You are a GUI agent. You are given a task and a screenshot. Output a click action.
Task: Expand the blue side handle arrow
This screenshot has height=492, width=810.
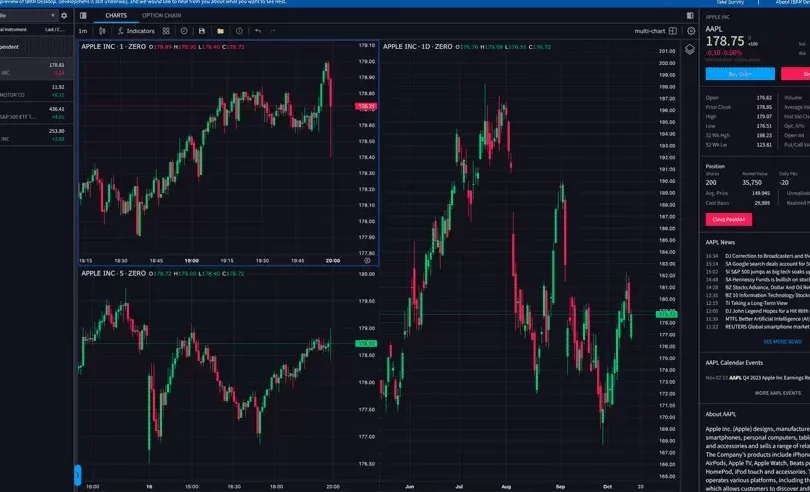click(77, 475)
